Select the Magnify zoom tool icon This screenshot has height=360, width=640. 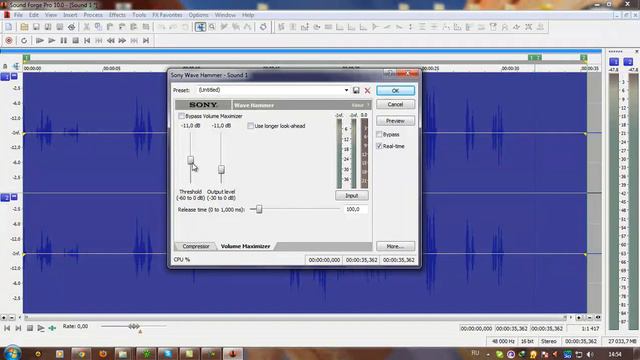pos(212,27)
